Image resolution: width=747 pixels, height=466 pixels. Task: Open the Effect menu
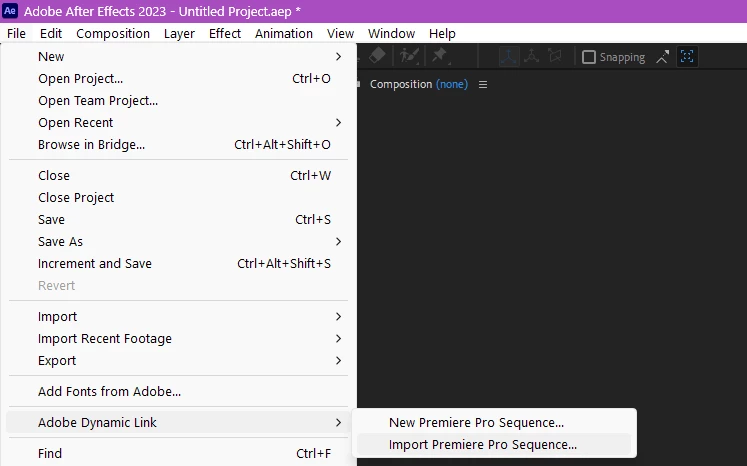coord(225,33)
